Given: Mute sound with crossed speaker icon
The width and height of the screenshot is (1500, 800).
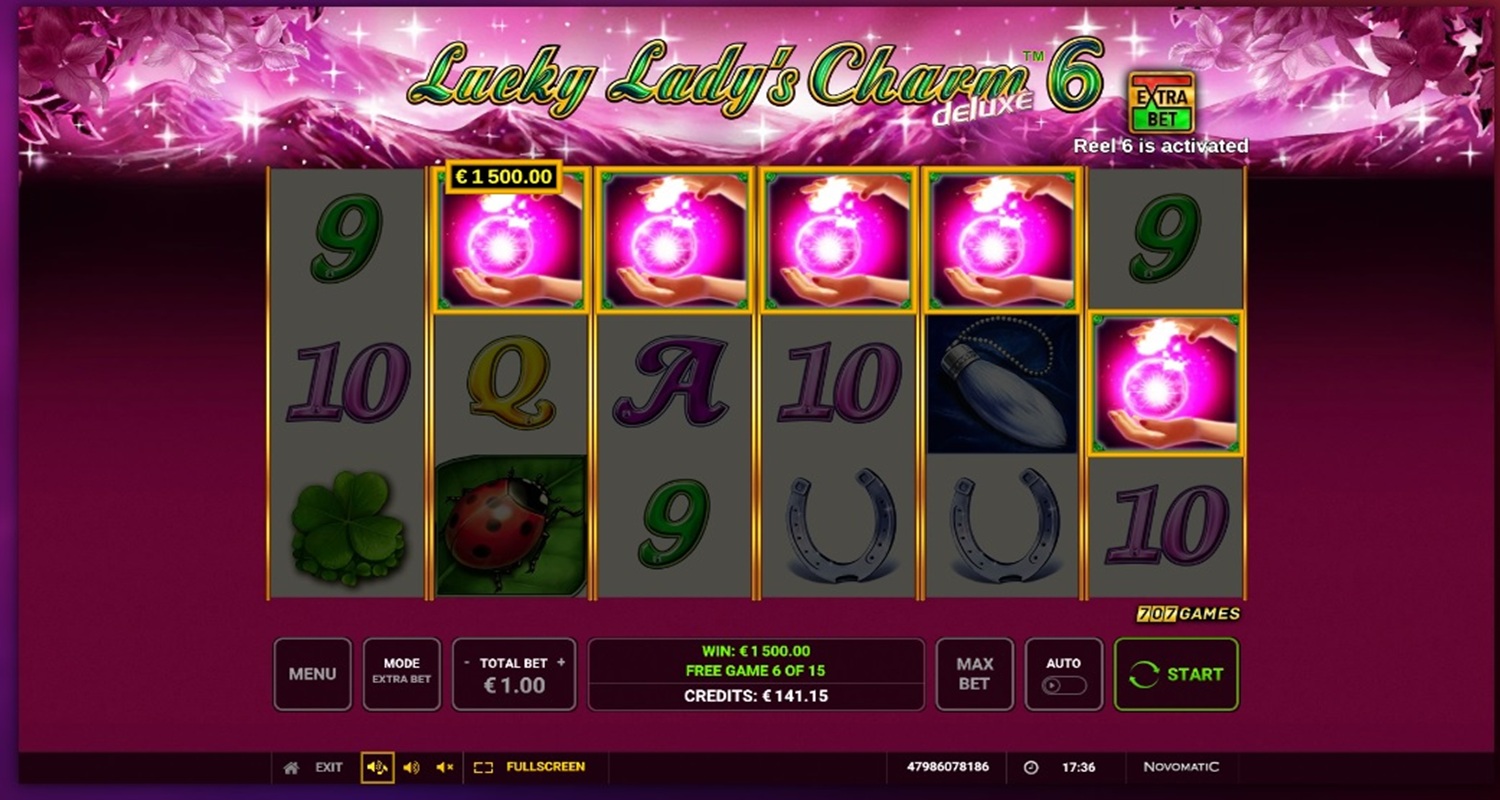Looking at the screenshot, I should click(x=445, y=768).
